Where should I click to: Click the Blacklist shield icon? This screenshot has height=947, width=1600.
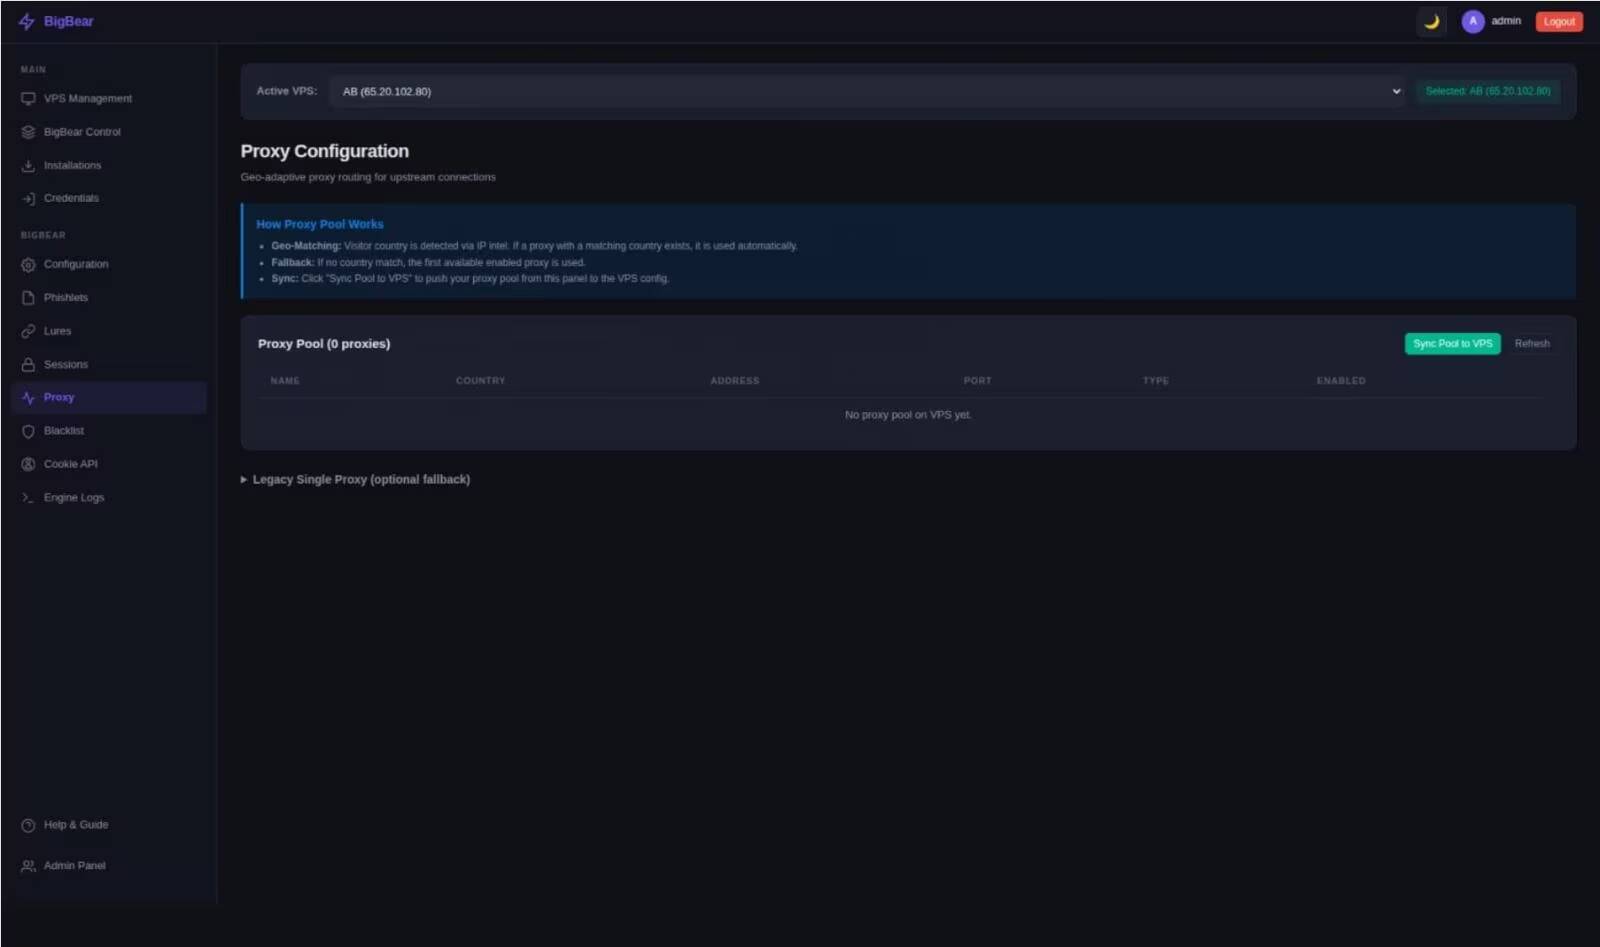(x=28, y=431)
